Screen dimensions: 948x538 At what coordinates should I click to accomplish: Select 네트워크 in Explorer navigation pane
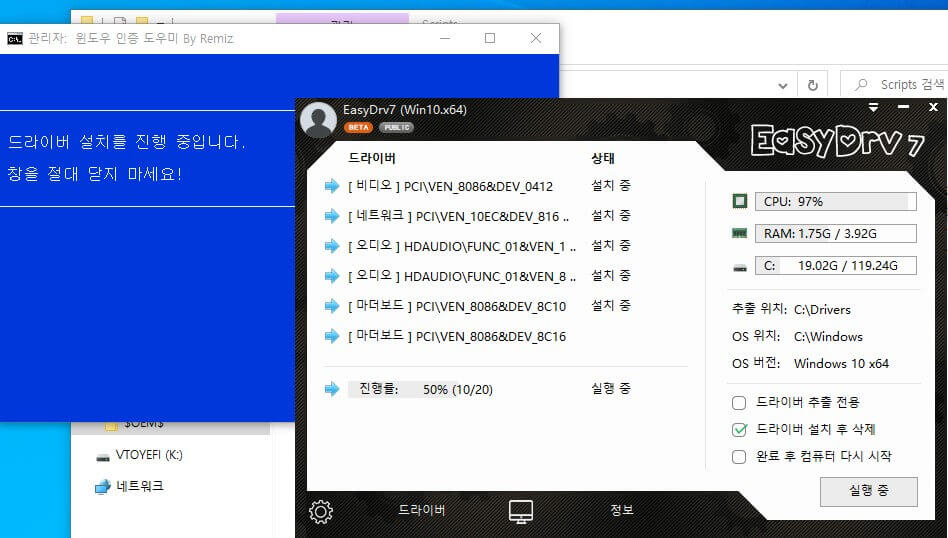[129, 486]
